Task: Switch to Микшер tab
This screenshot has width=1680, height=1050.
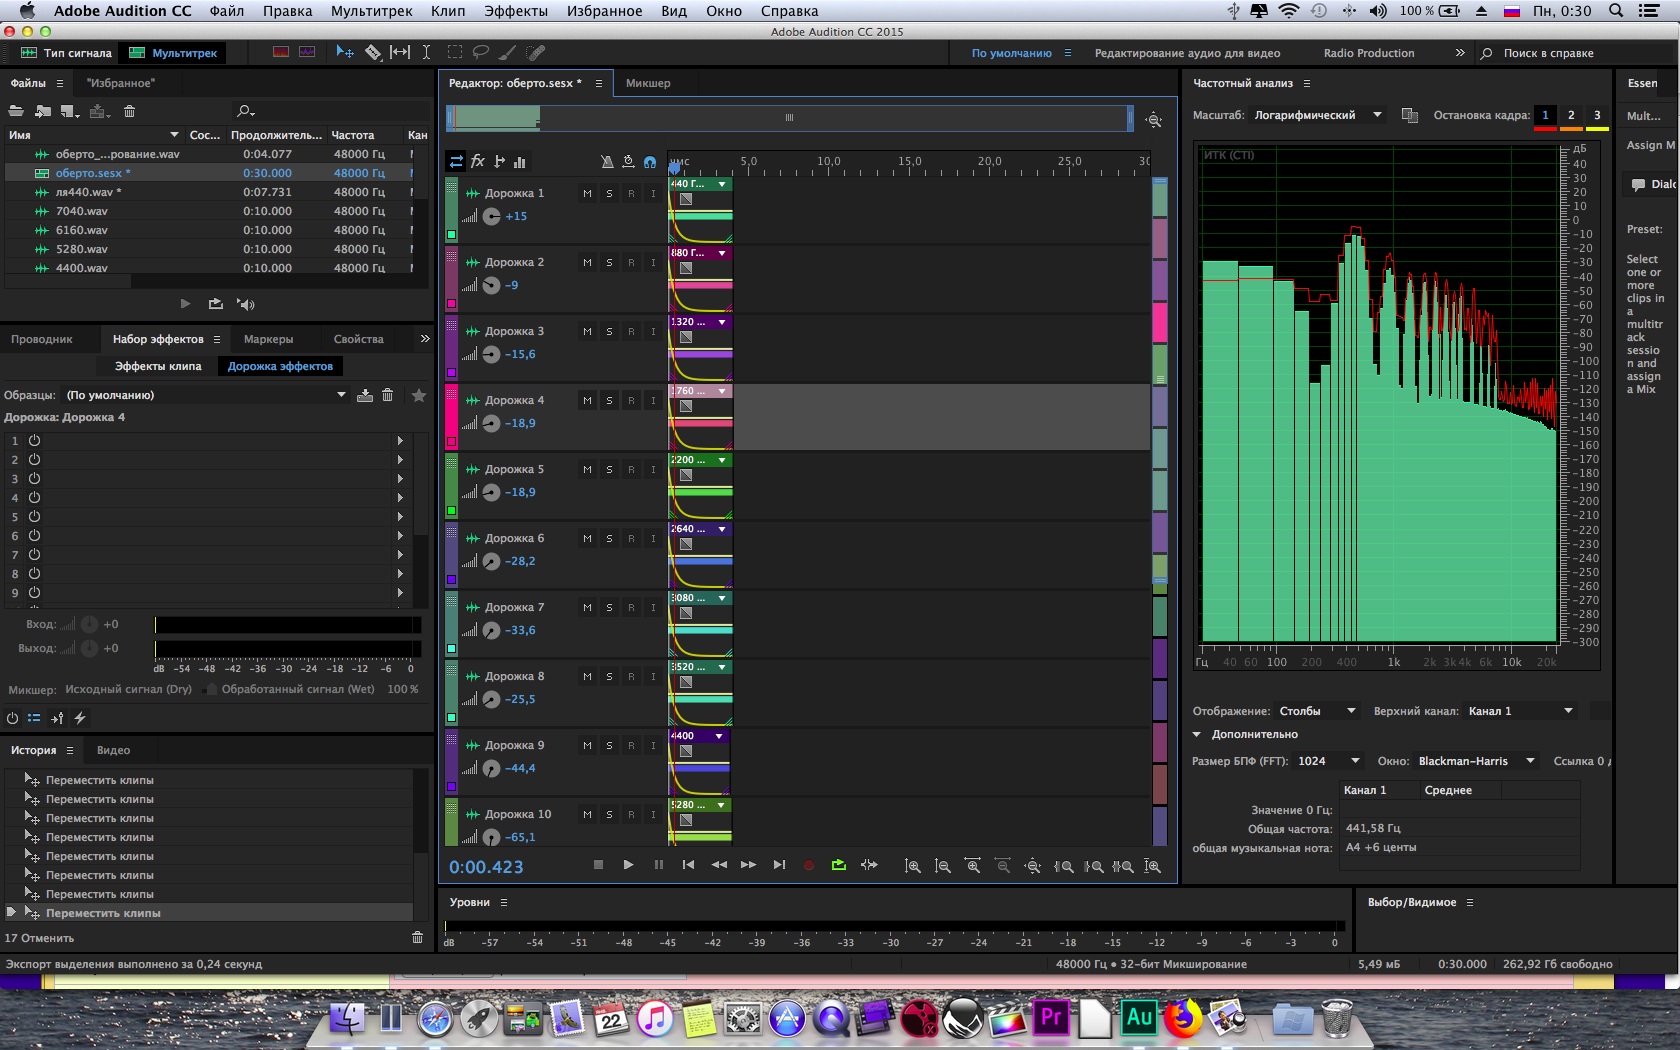Action: [x=648, y=83]
